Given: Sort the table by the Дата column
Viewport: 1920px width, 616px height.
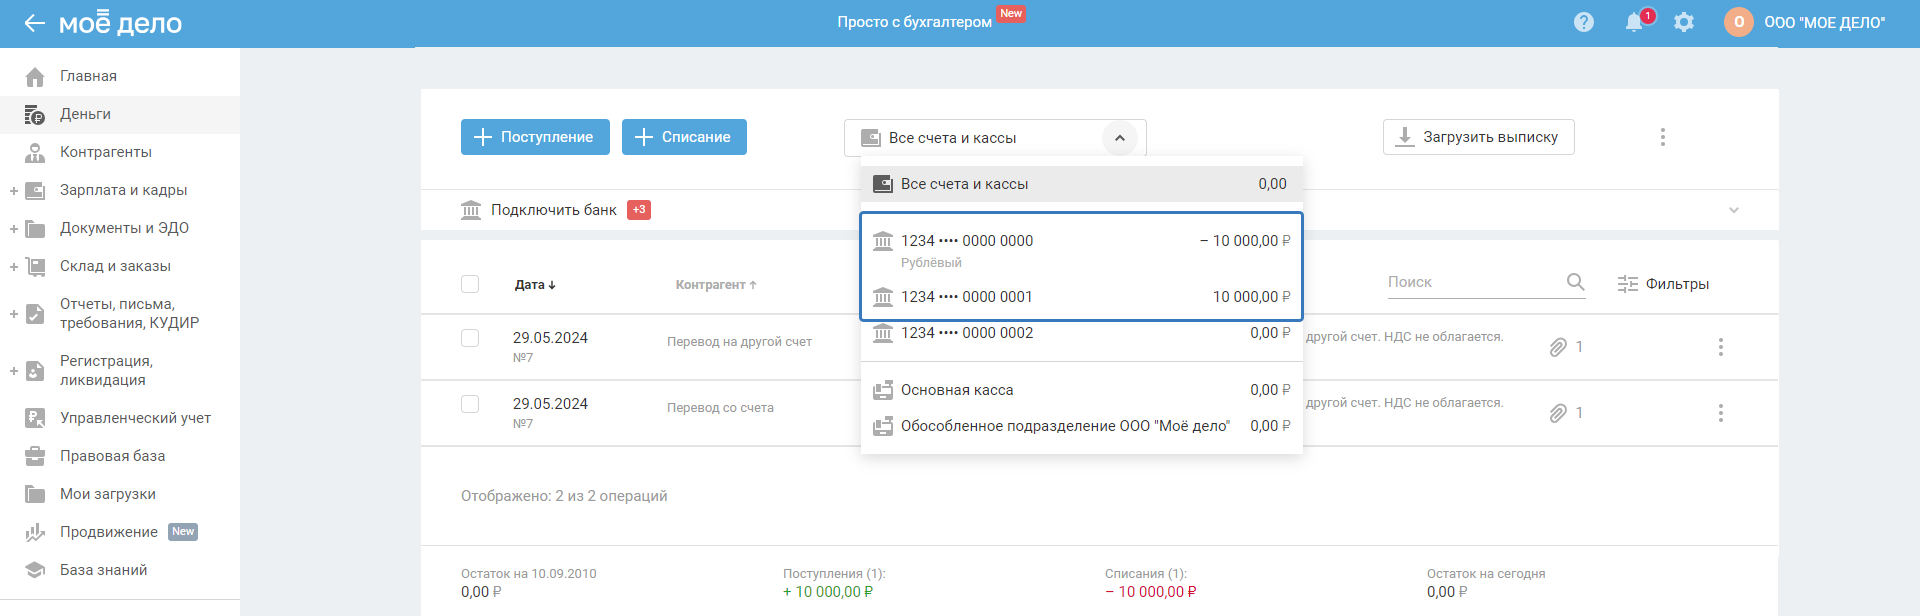Looking at the screenshot, I should coord(535,285).
